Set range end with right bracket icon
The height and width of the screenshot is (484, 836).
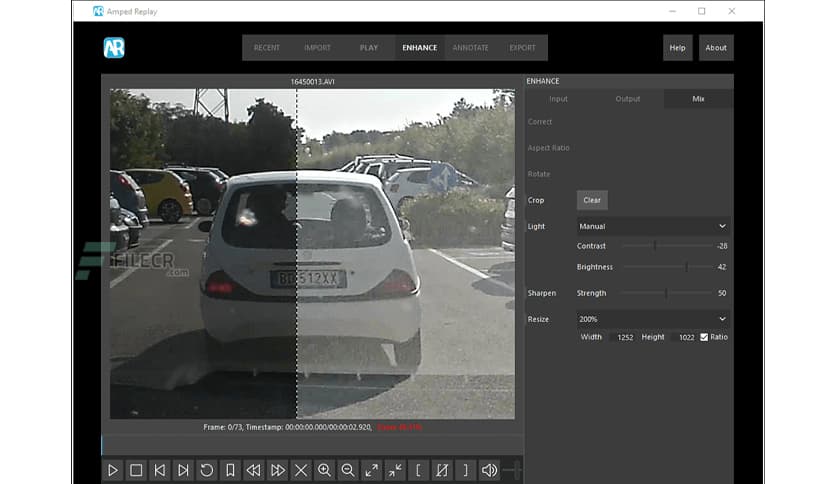point(465,470)
